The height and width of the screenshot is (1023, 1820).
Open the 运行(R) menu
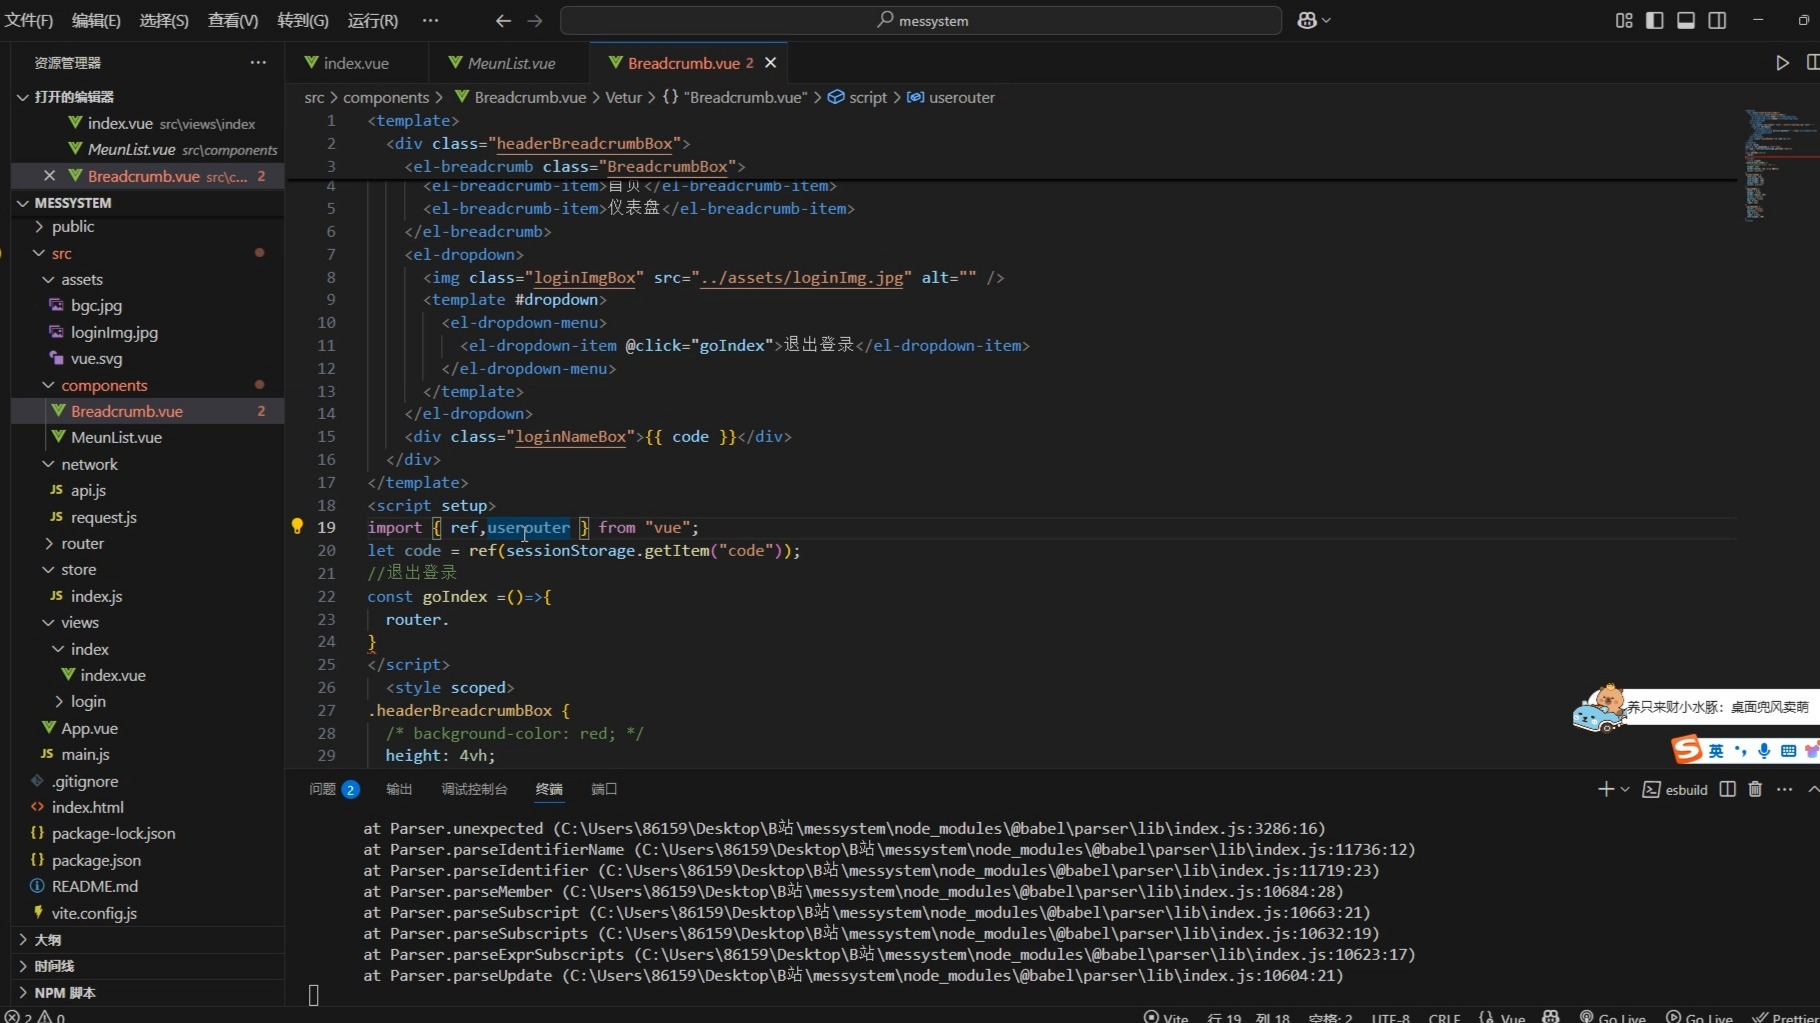(372, 20)
